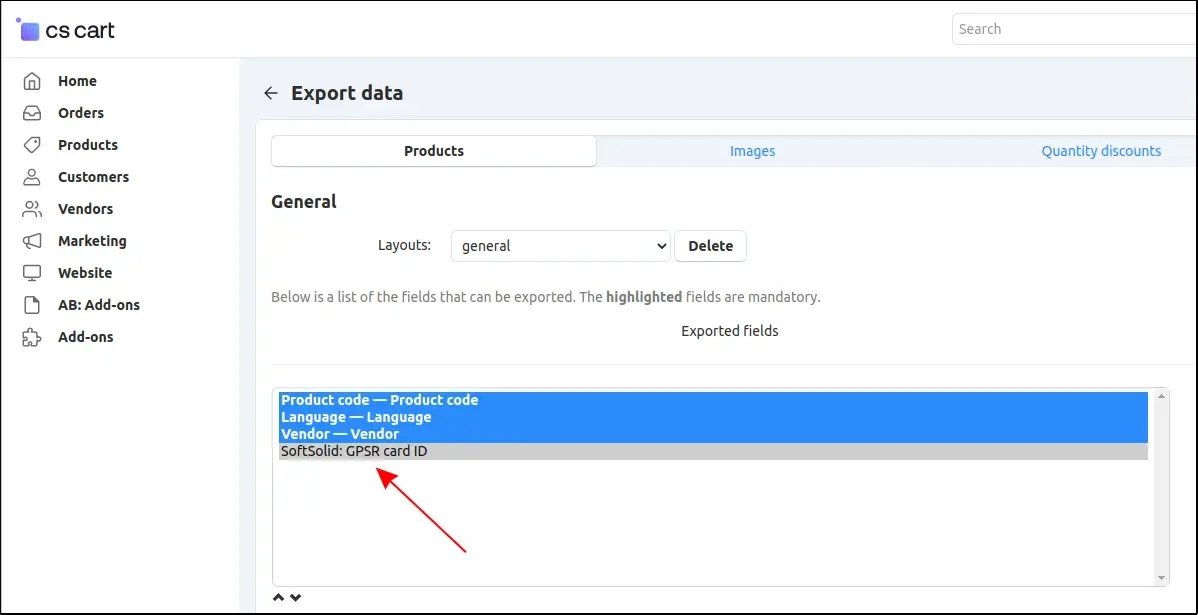Open the Marketing menu item

pos(92,241)
